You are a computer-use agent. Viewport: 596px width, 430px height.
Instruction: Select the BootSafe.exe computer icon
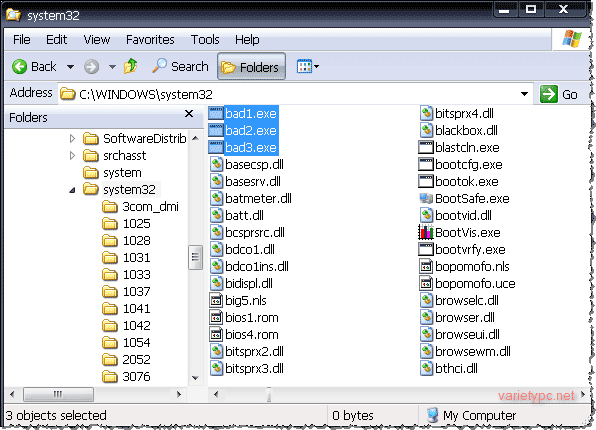coord(426,198)
